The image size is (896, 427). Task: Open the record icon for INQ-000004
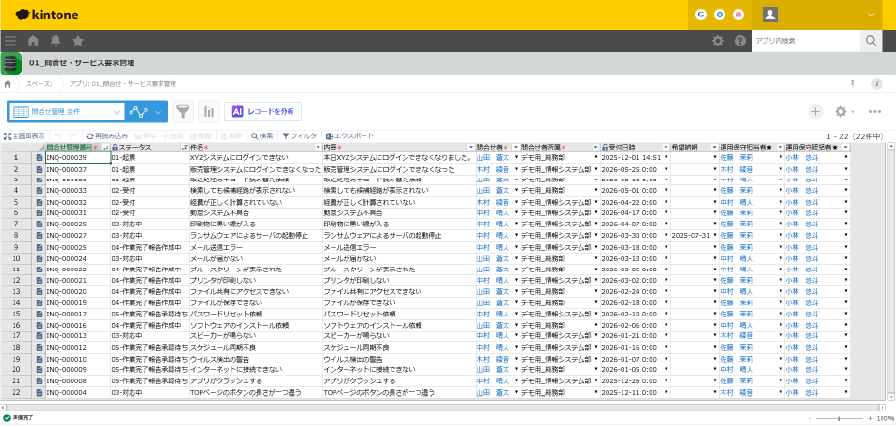(x=39, y=393)
